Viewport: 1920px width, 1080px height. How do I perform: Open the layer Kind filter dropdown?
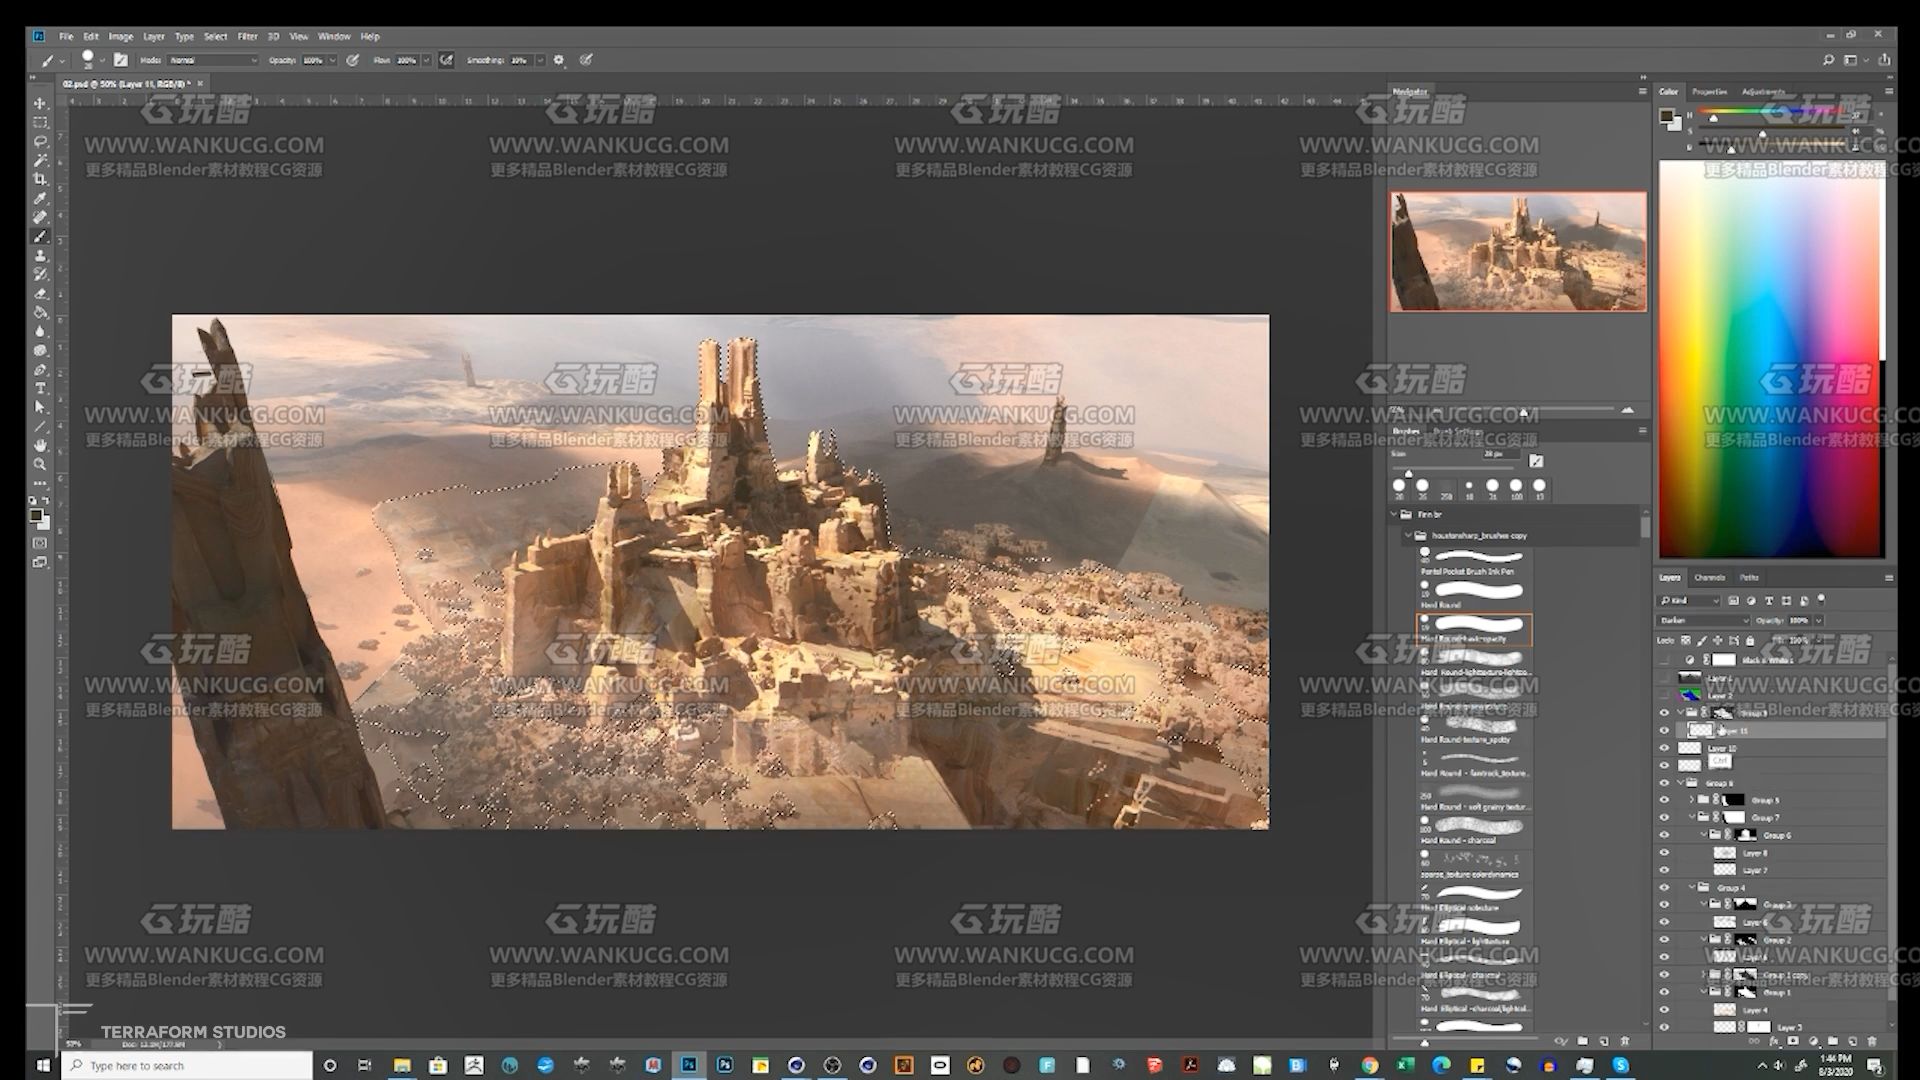[1689, 601]
